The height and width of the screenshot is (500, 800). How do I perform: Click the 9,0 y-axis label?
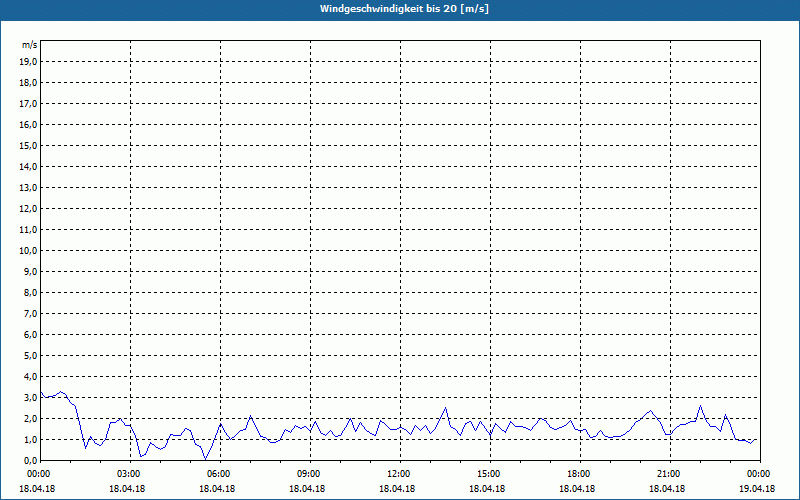click(31, 271)
